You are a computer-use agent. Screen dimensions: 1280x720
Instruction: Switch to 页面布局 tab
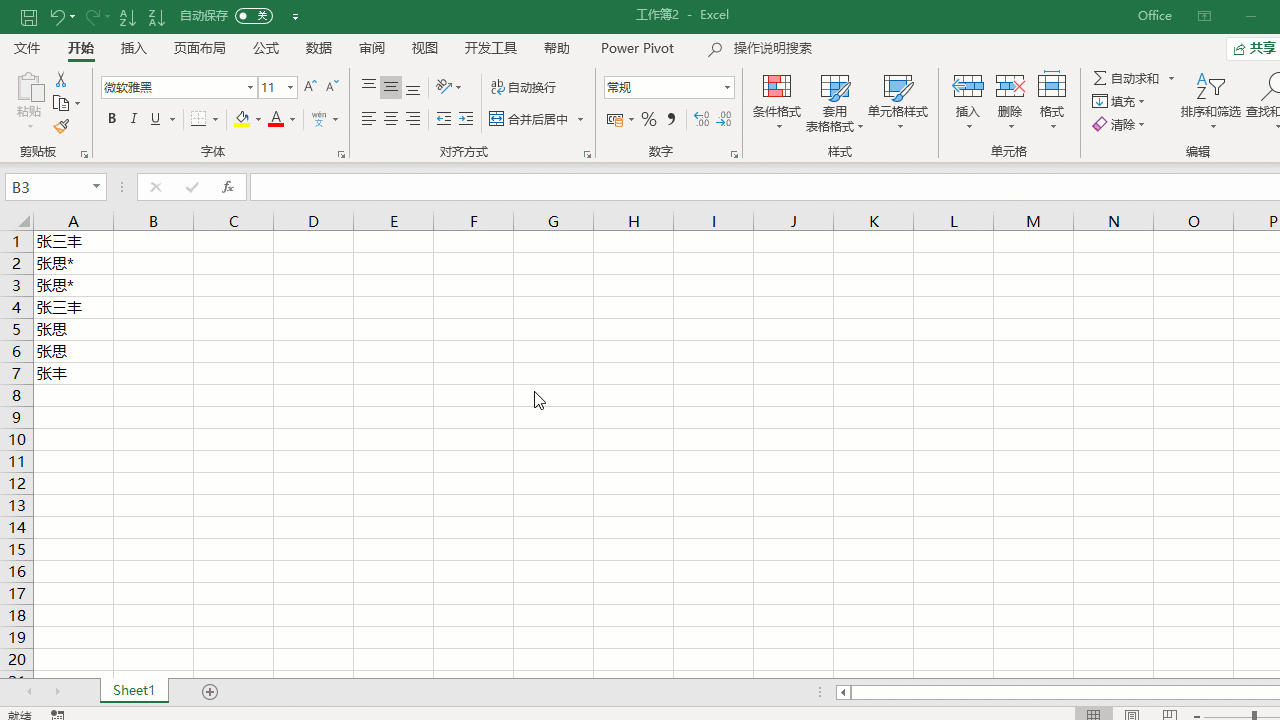pyautogui.click(x=200, y=48)
